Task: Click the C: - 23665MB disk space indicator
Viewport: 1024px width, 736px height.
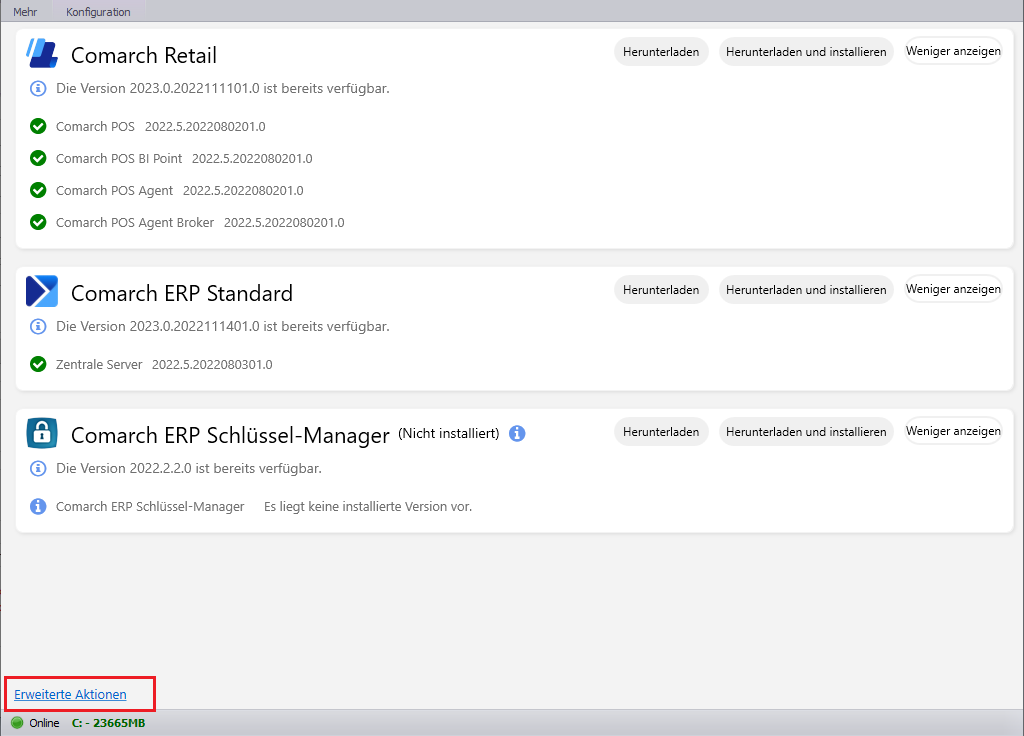Action: [108, 723]
